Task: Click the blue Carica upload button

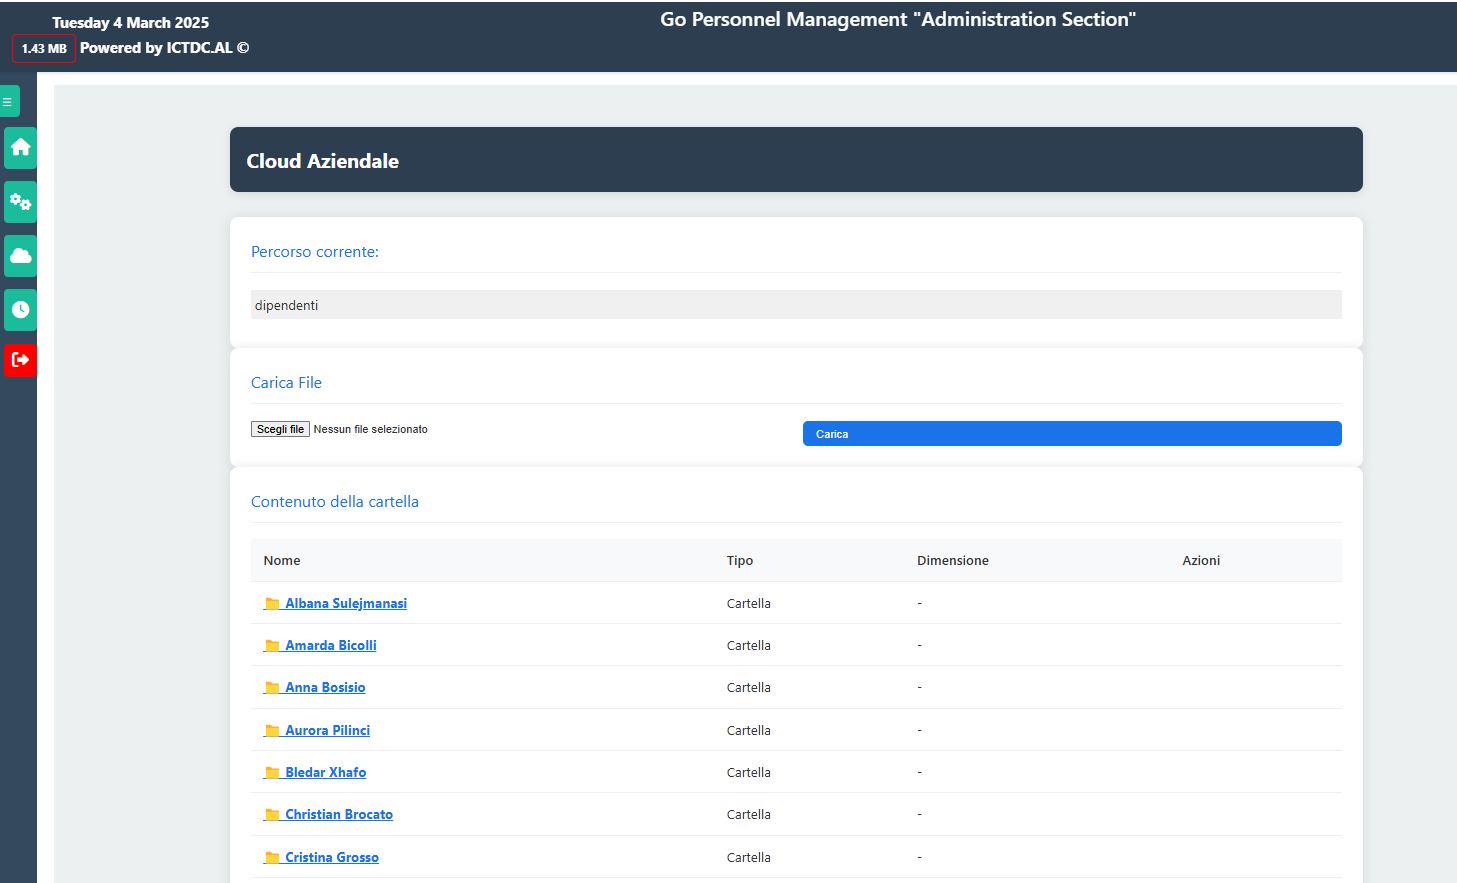Action: 1071,434
